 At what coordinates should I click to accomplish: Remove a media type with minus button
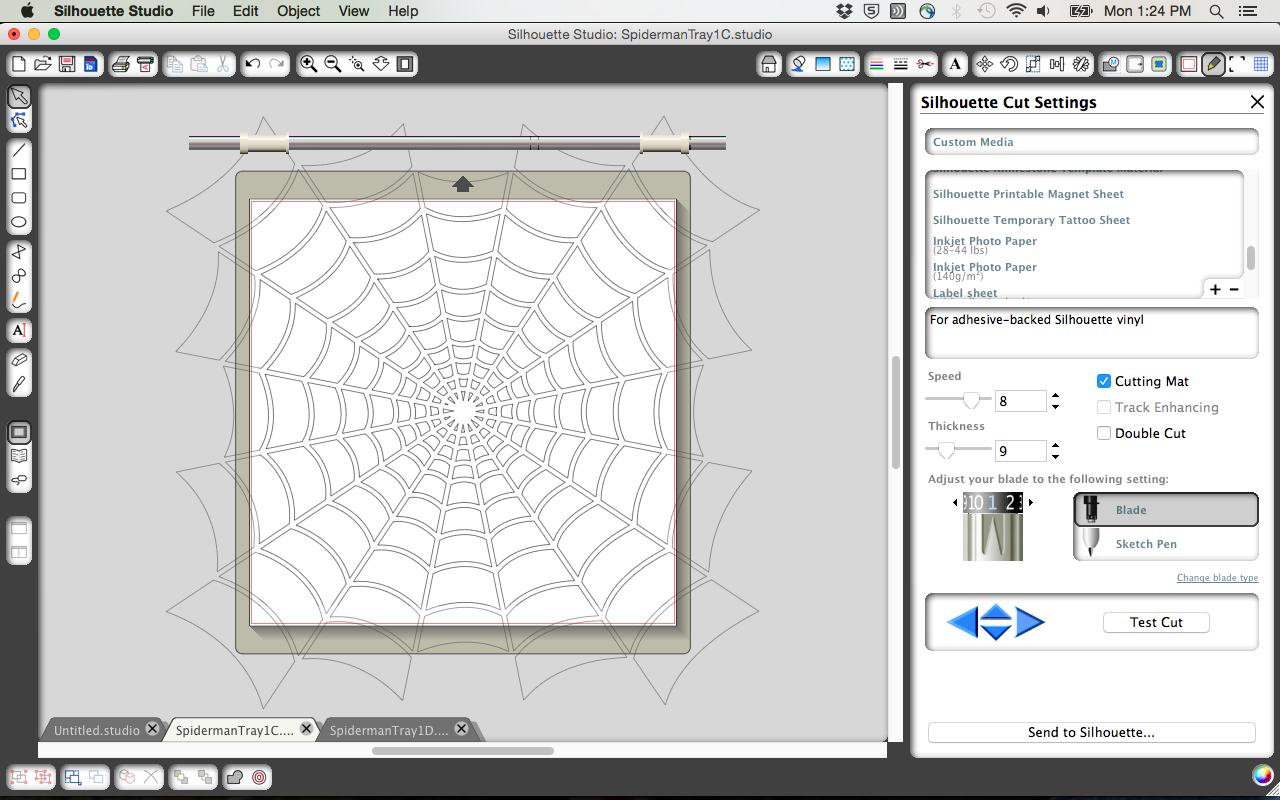click(1234, 290)
